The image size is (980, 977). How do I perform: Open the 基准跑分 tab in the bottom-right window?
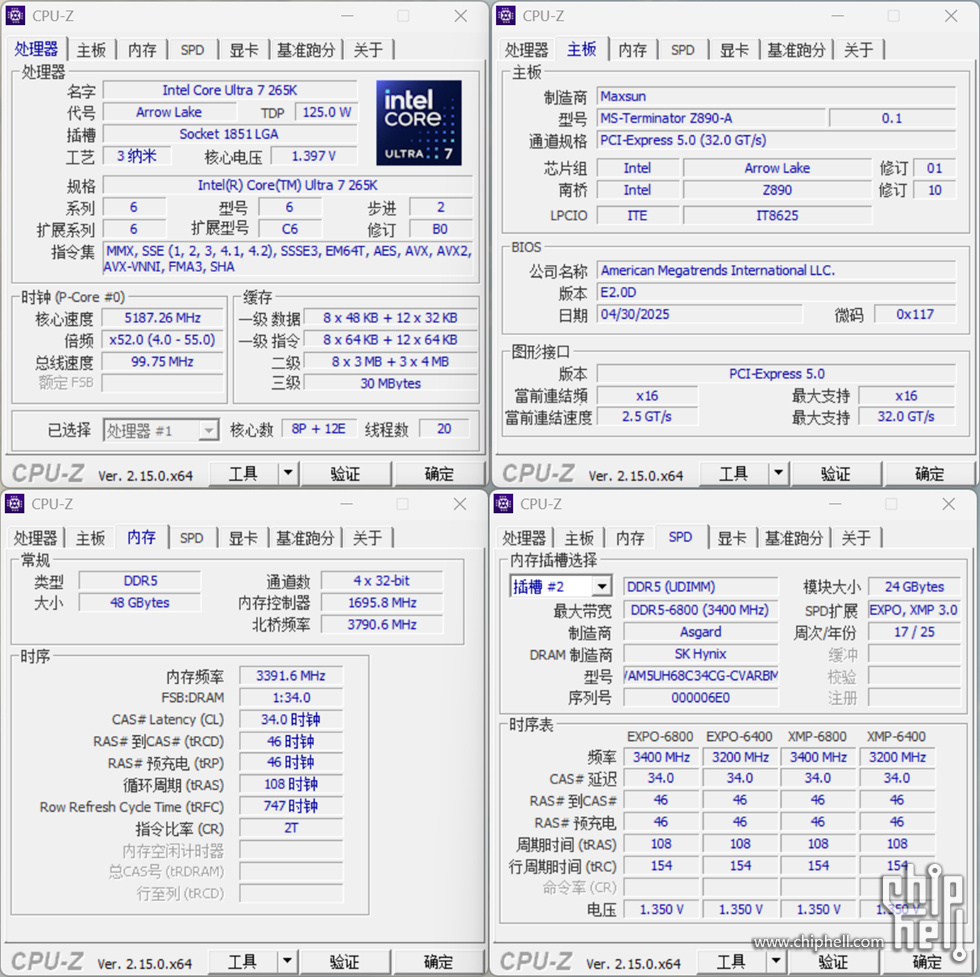[794, 538]
